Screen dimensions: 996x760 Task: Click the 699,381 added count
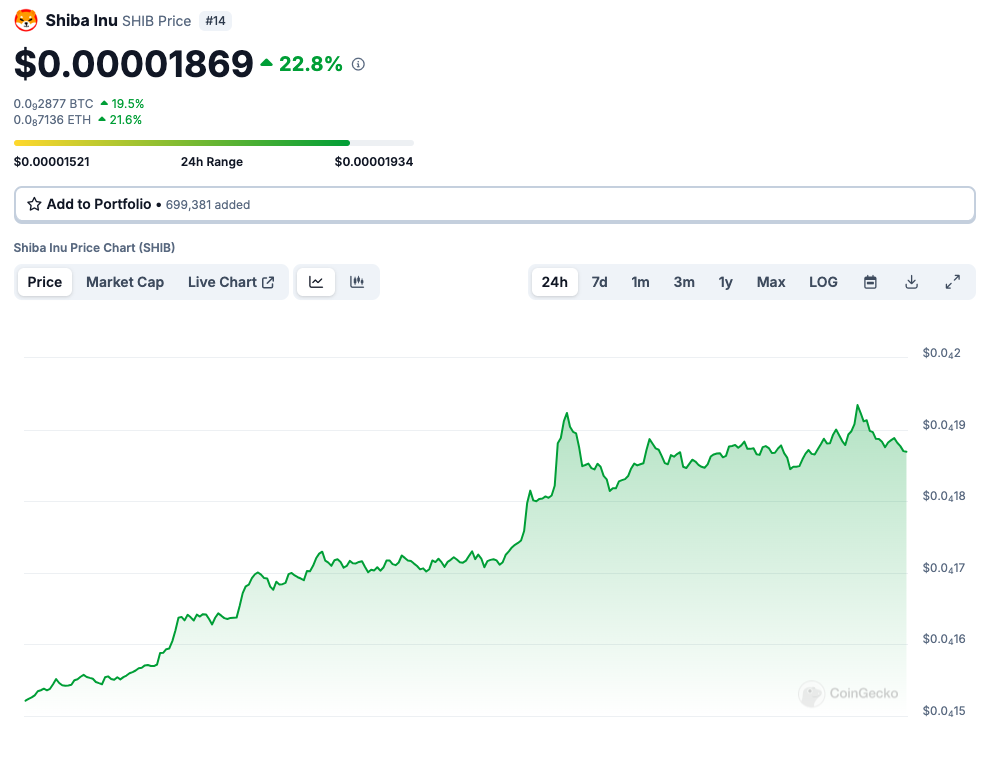tap(208, 205)
